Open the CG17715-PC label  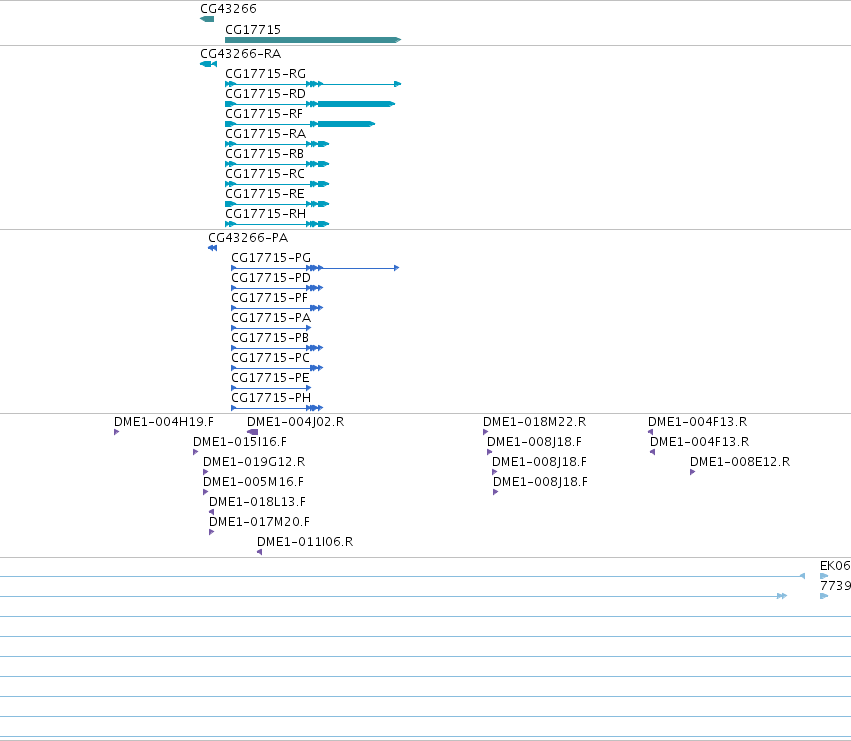(270, 358)
